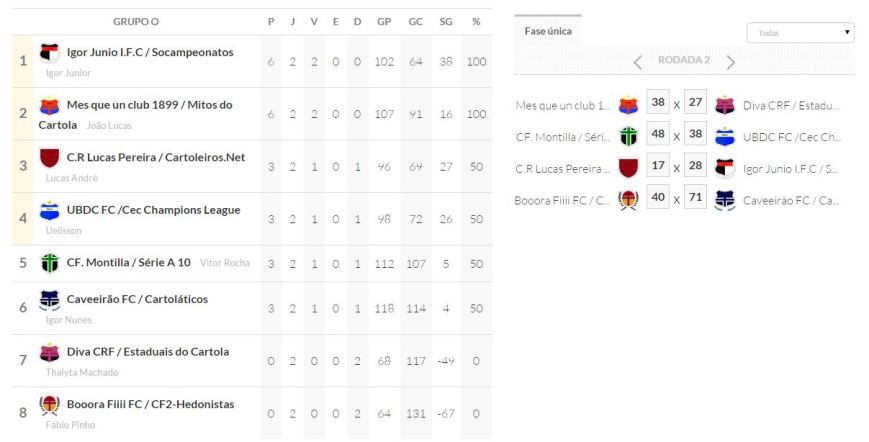Go to next round with right chevron
This screenshot has height=442, width=869.
pyautogui.click(x=731, y=62)
